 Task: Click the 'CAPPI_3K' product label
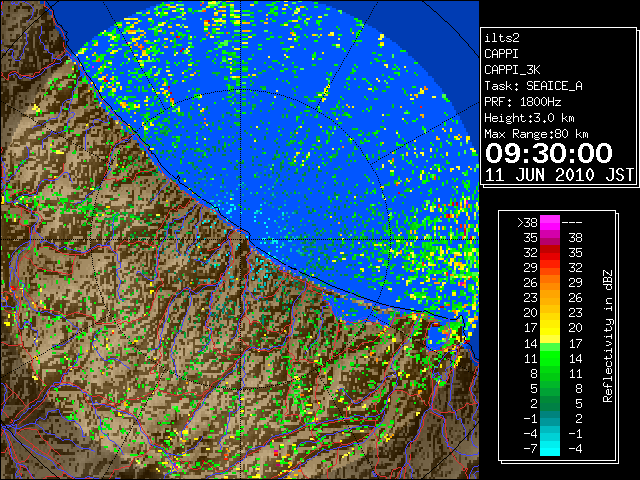pos(512,70)
